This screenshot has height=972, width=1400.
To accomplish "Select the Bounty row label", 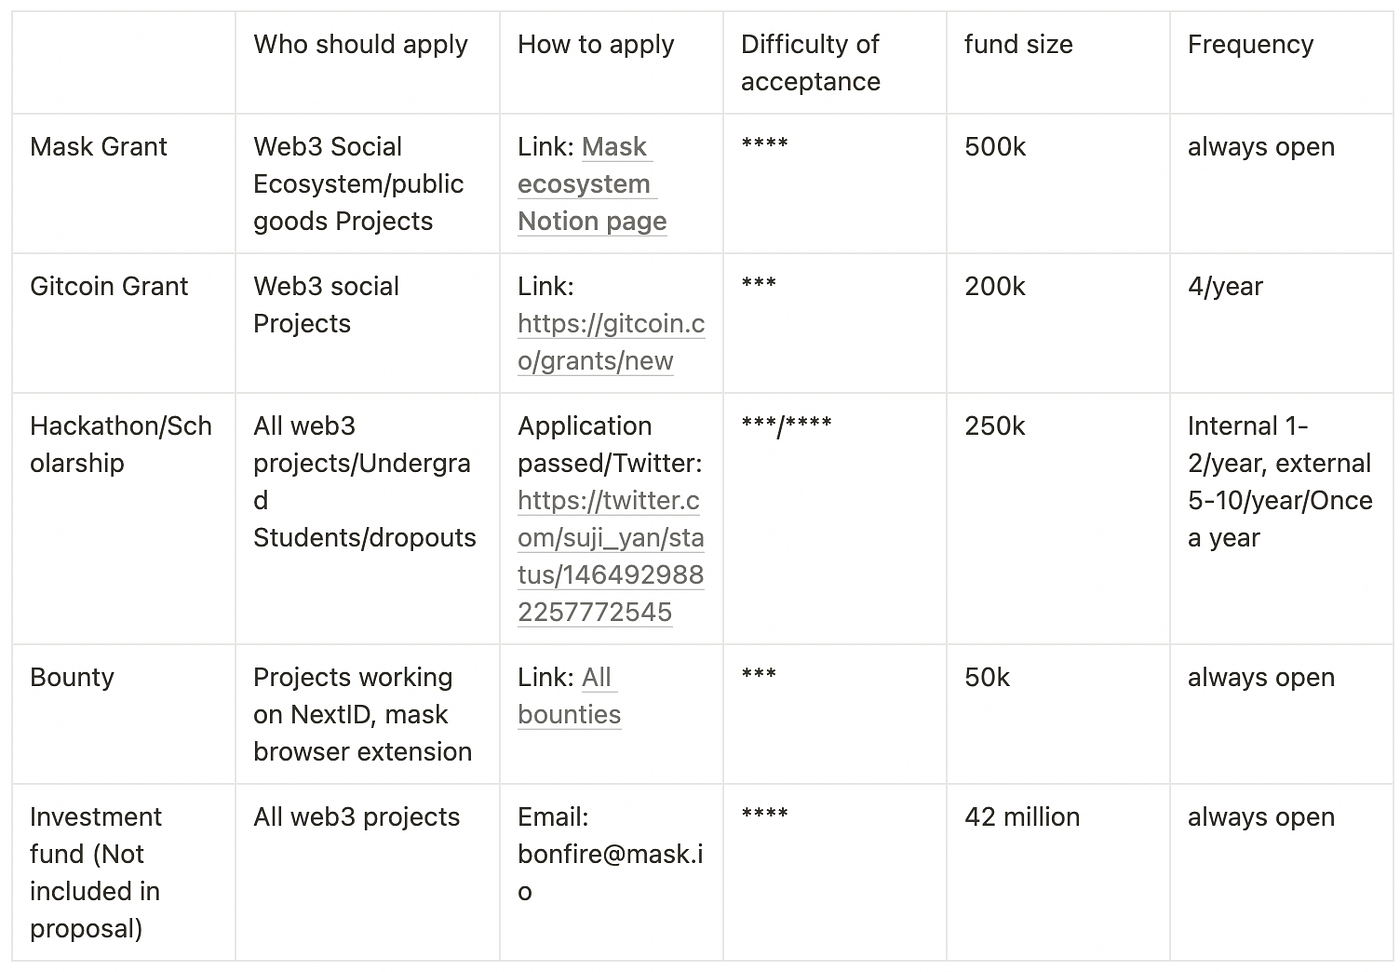I will click(72, 678).
